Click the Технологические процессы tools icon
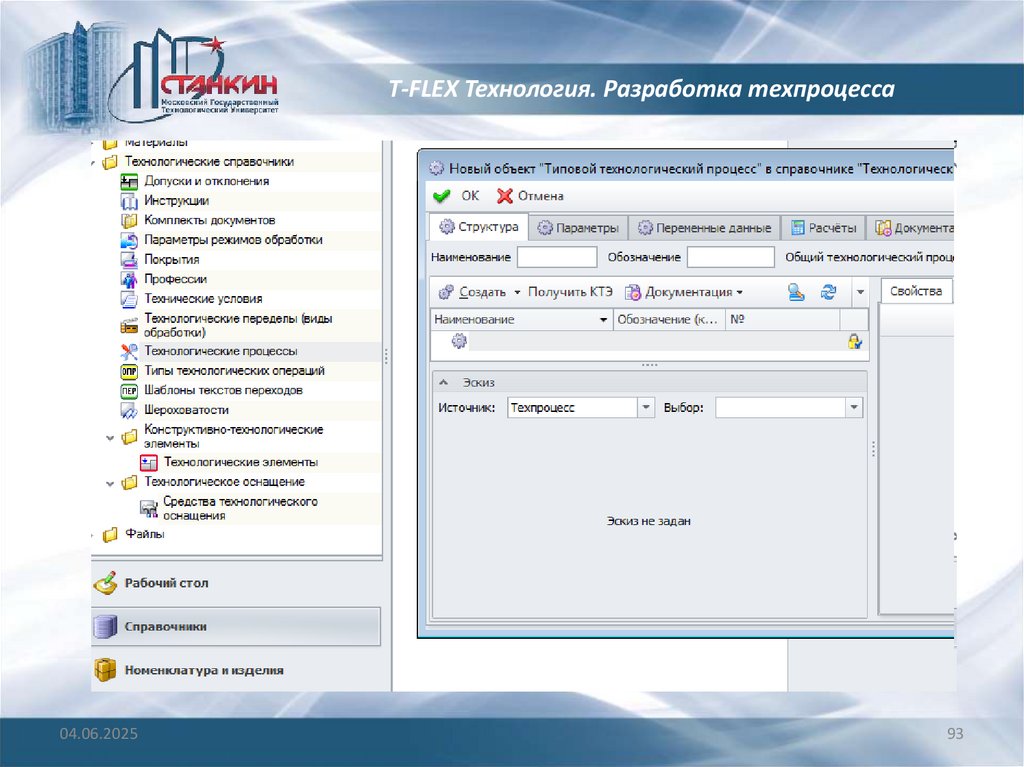Viewport: 1024px width, 767px height. [x=129, y=351]
